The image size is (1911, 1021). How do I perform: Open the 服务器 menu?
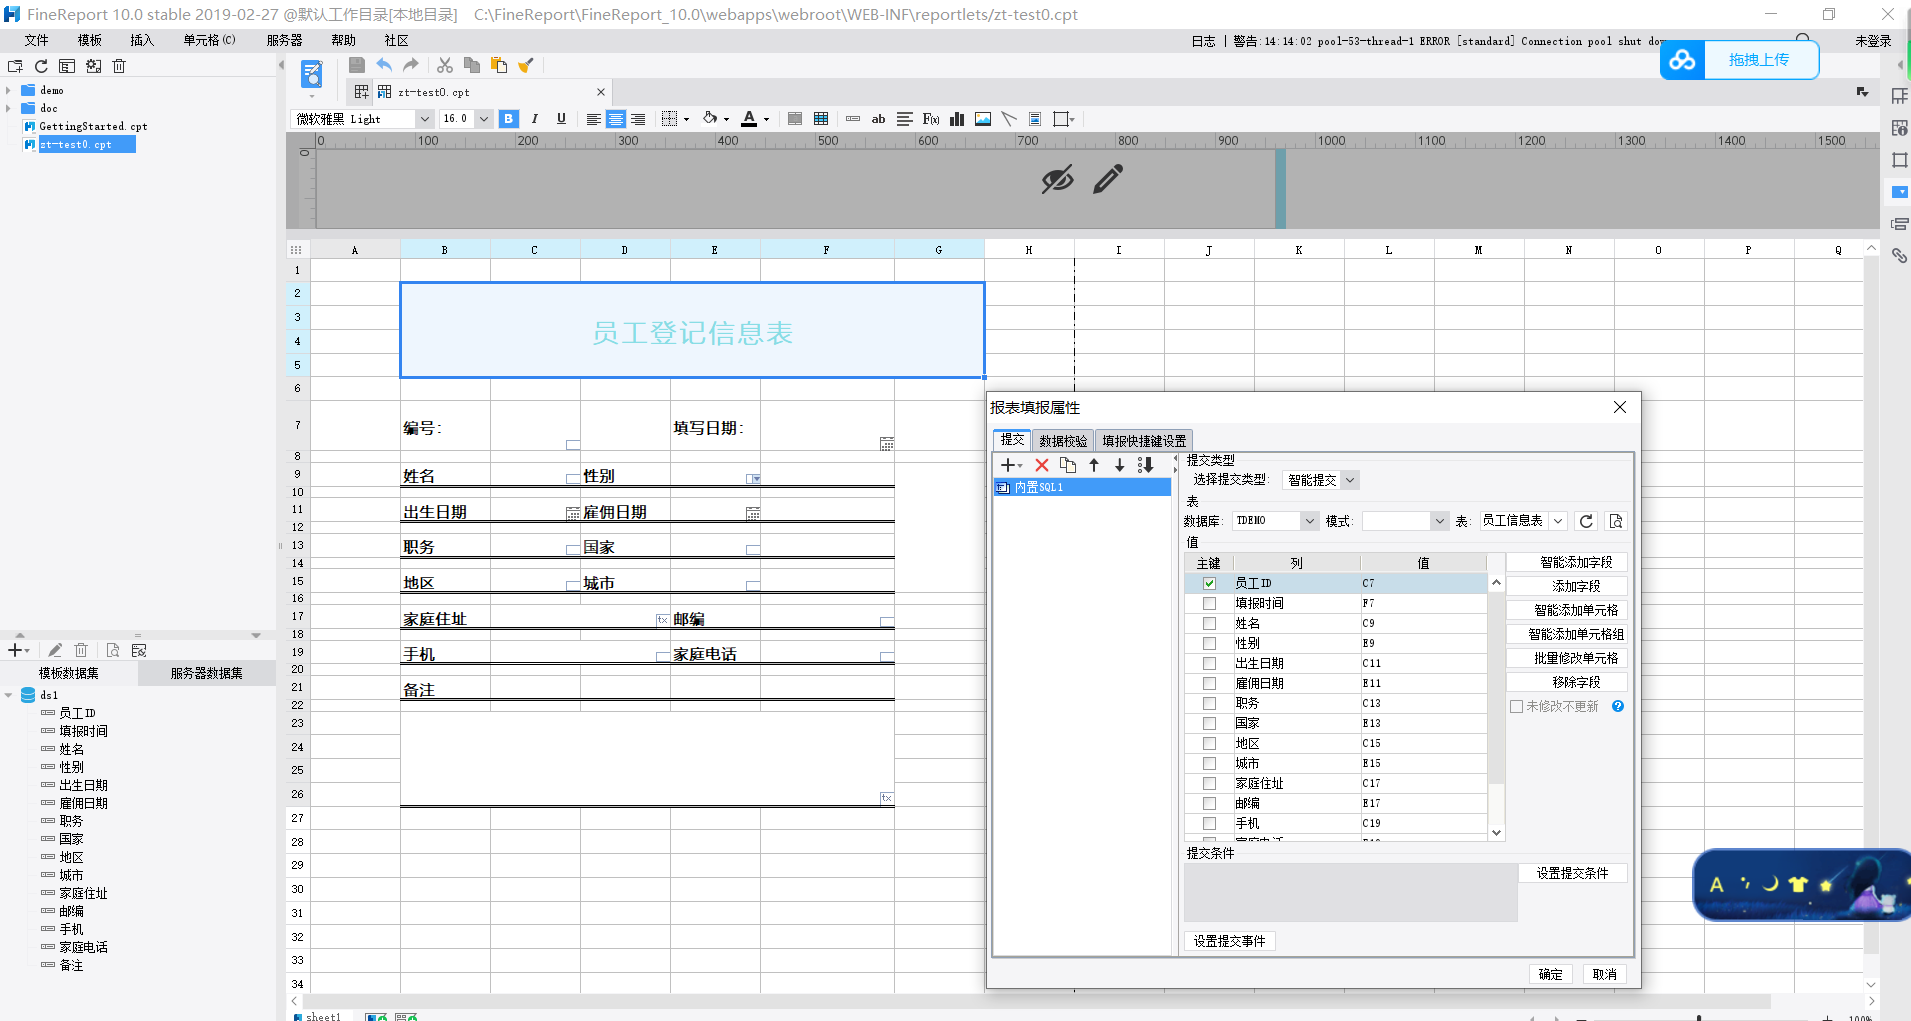click(x=285, y=40)
